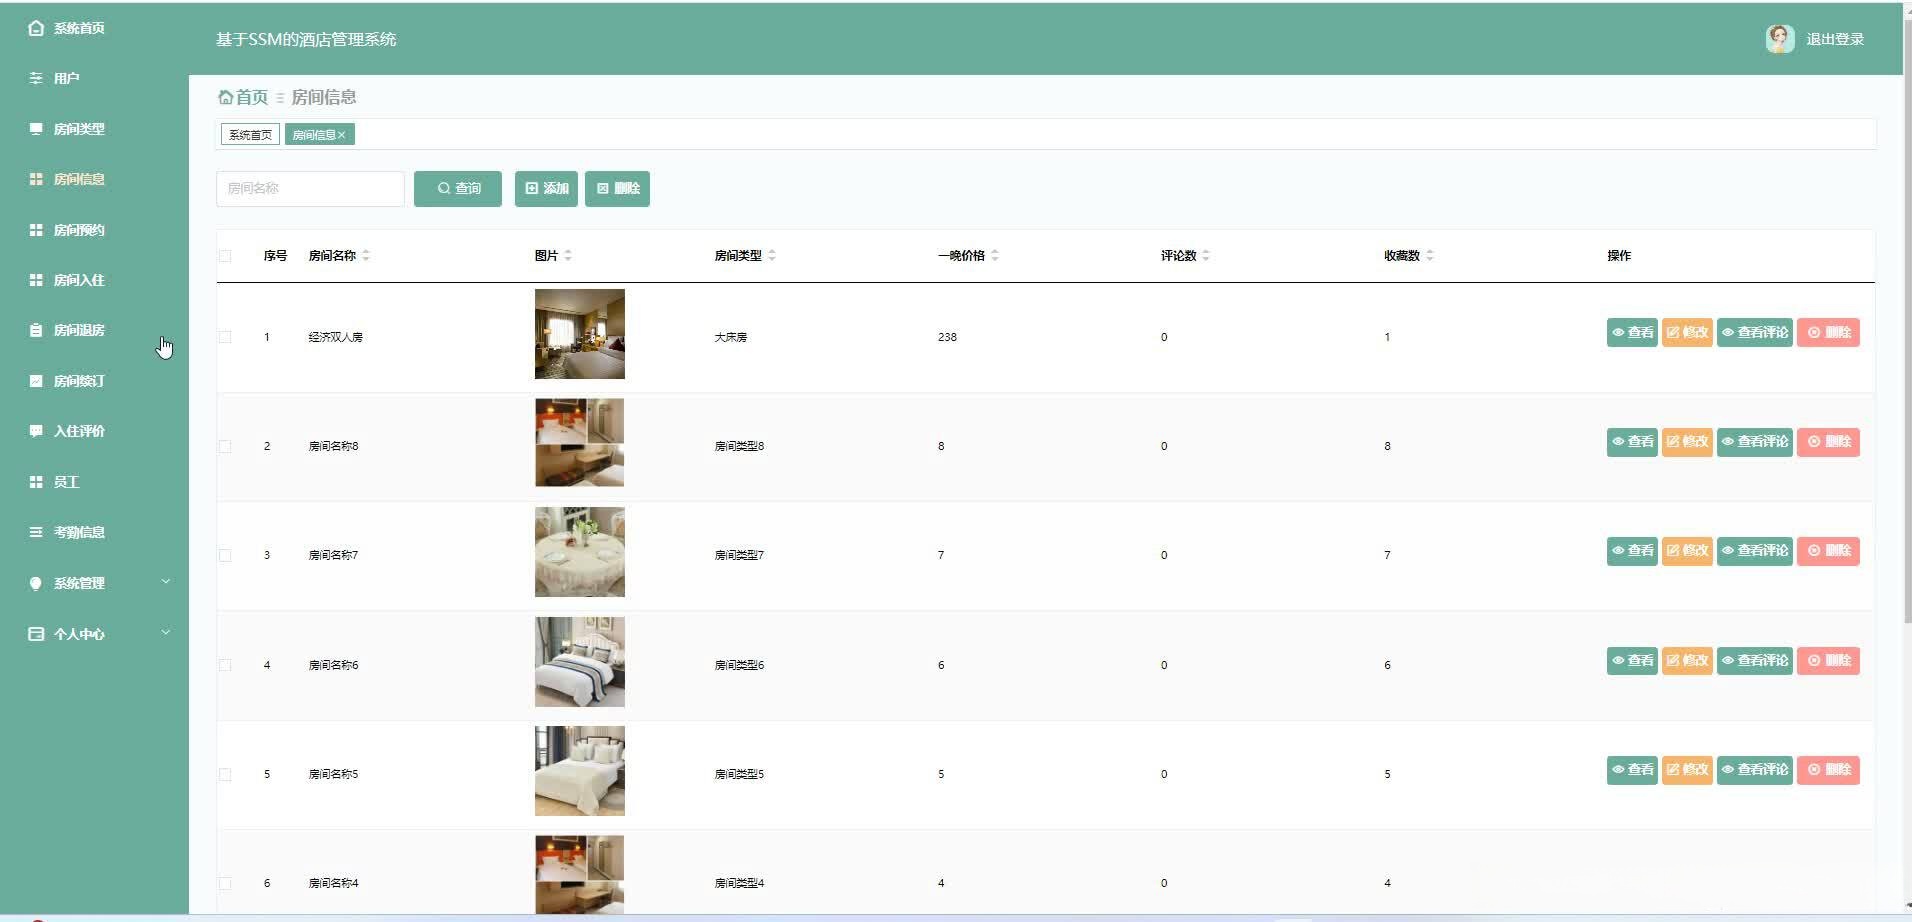
Task: Click the 考勤信息 list icon
Action: 36,532
